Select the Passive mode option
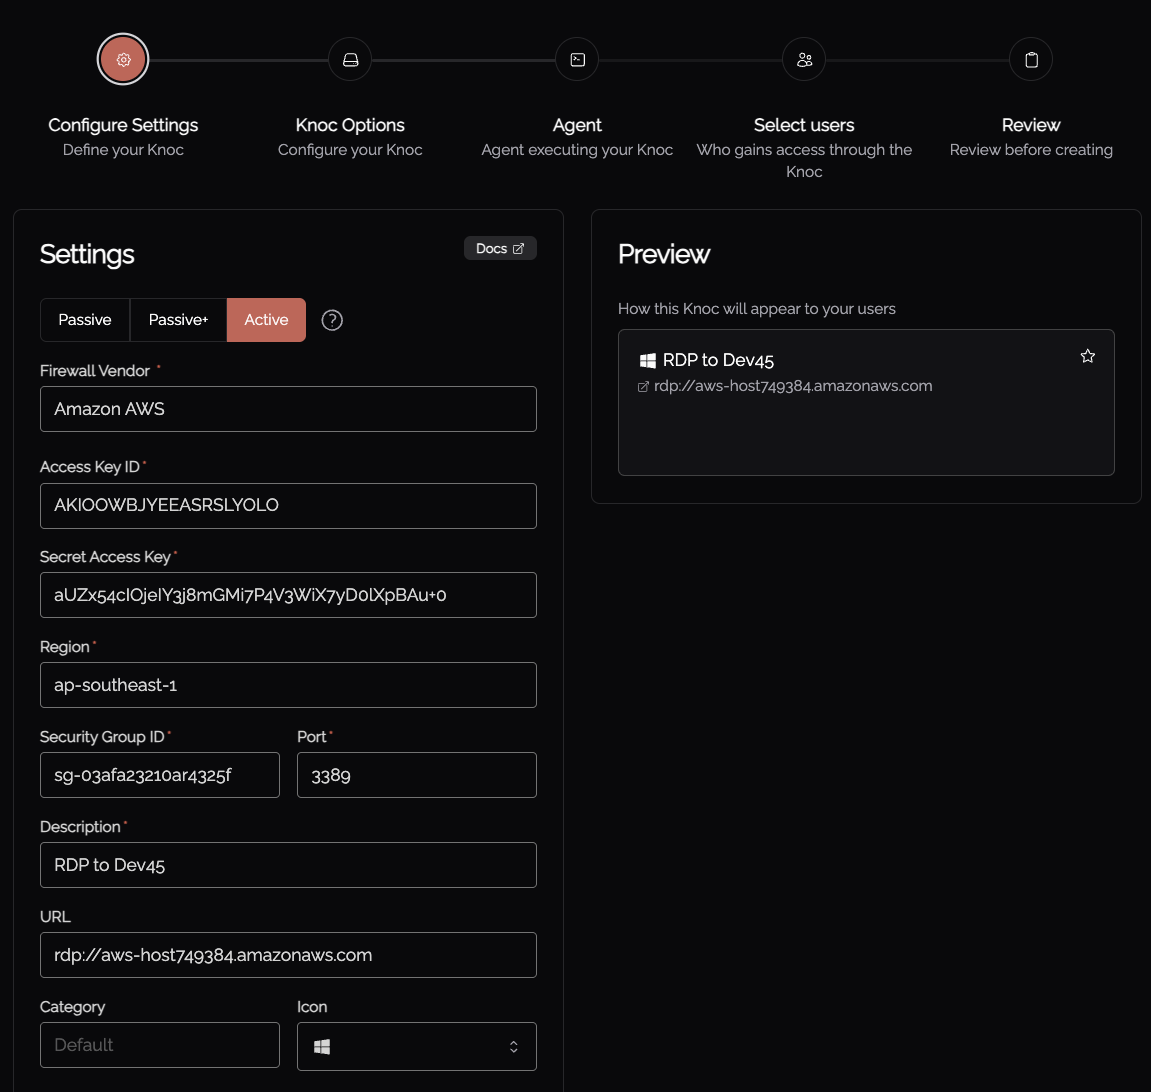Image resolution: width=1151 pixels, height=1092 pixels. point(85,320)
